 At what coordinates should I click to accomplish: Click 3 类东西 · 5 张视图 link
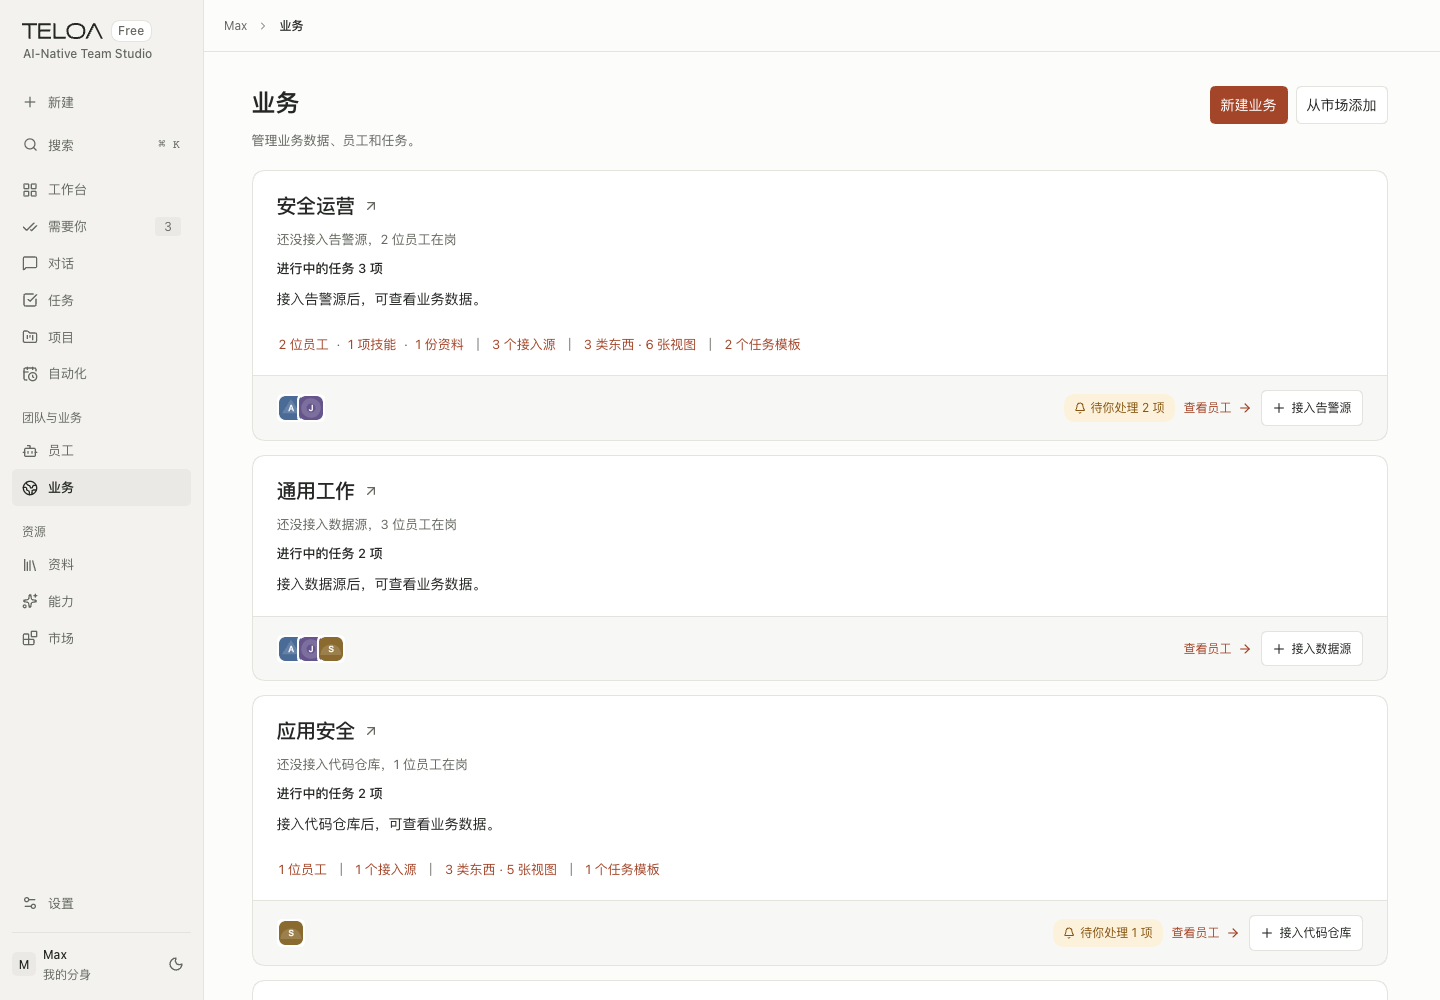pos(501,869)
